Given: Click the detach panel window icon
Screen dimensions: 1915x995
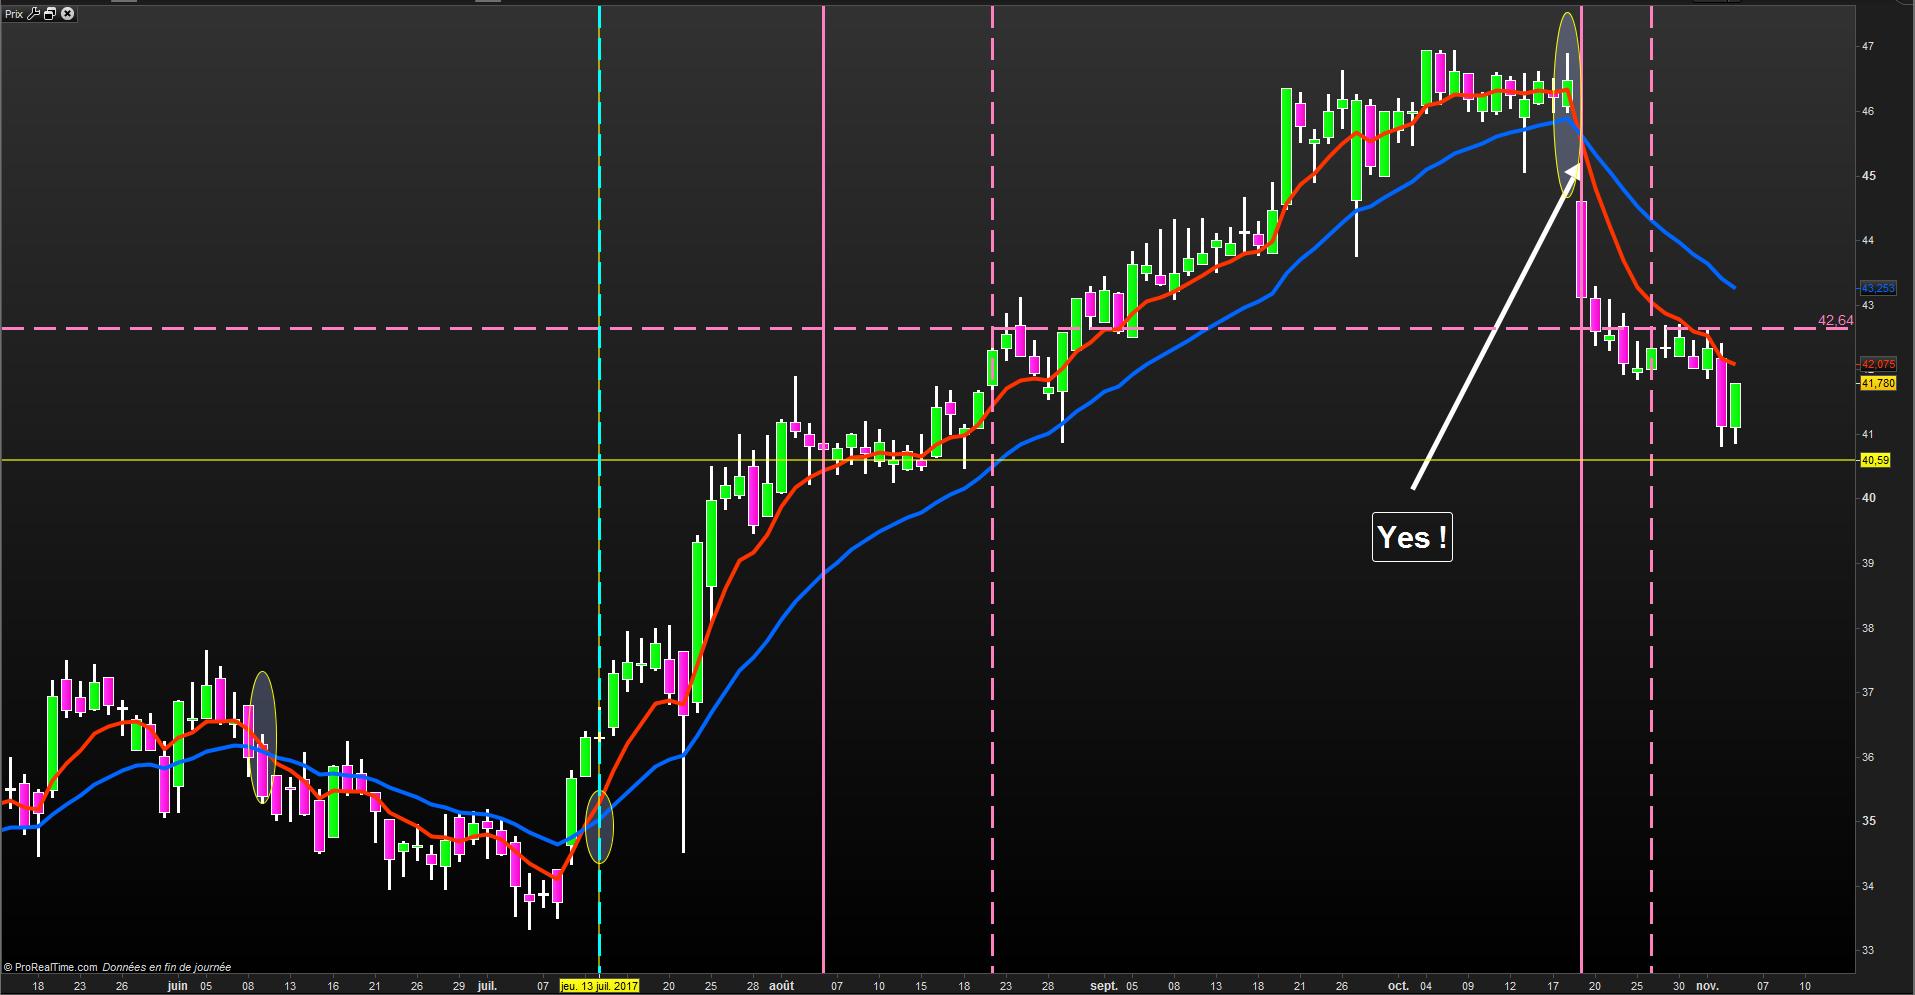Looking at the screenshot, I should click(x=50, y=14).
